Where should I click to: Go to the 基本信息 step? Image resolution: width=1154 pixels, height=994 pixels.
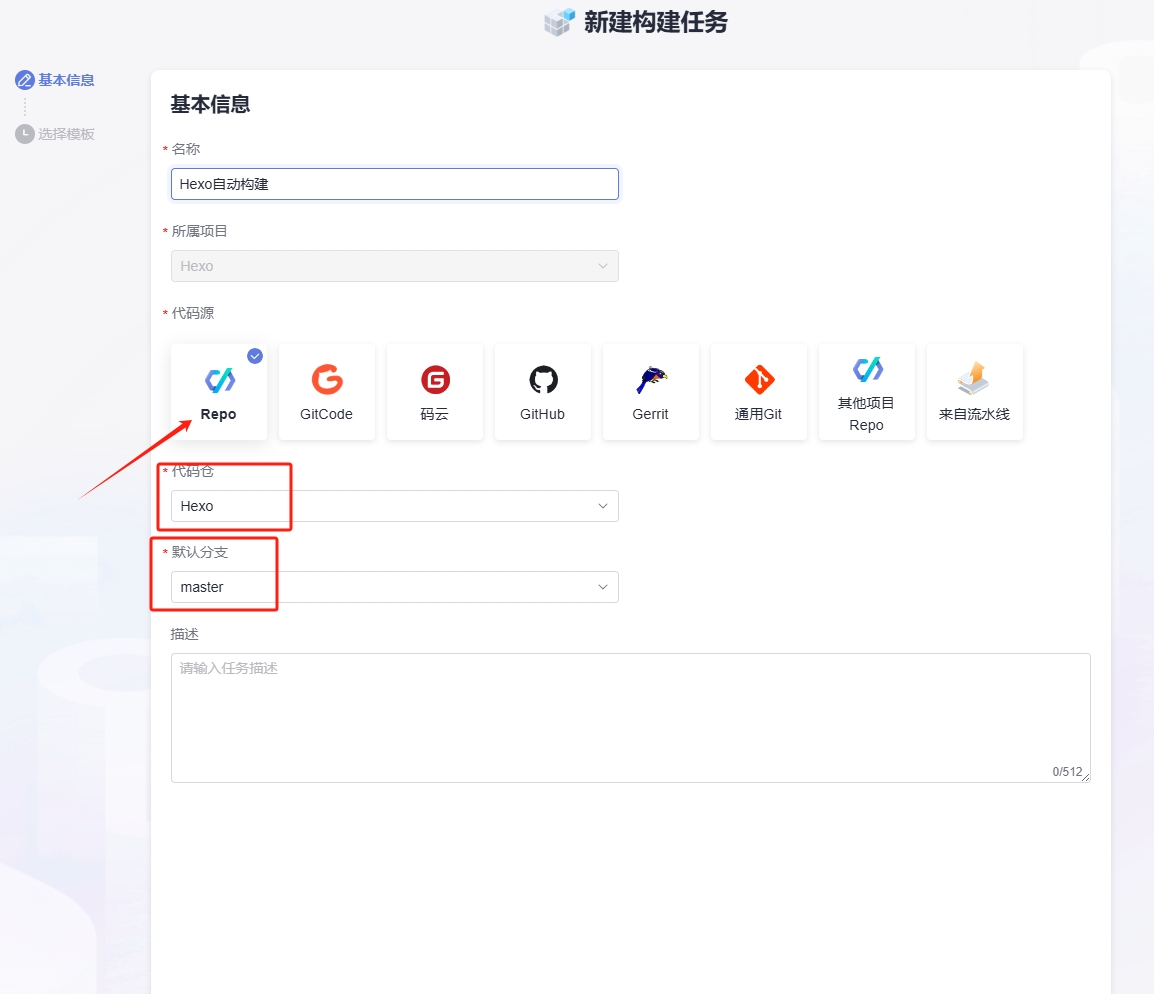coord(66,80)
